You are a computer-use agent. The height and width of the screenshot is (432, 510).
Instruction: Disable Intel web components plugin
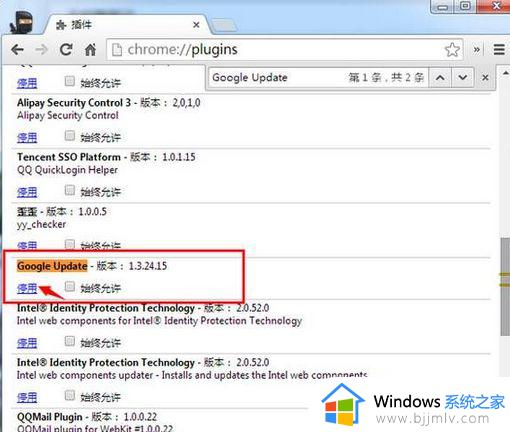(27, 343)
